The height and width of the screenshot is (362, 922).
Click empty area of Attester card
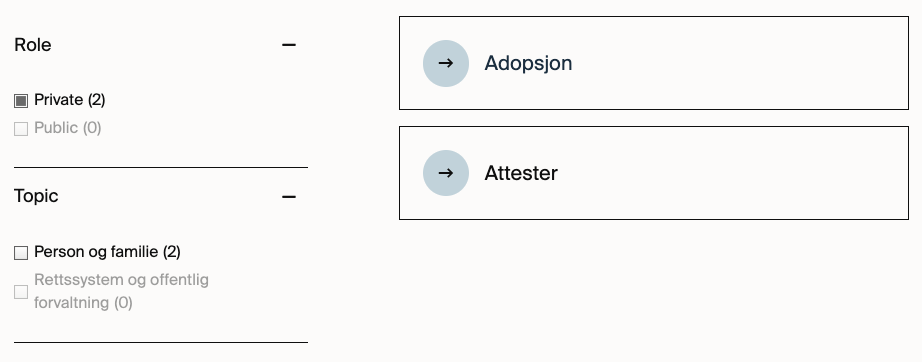click(735, 173)
